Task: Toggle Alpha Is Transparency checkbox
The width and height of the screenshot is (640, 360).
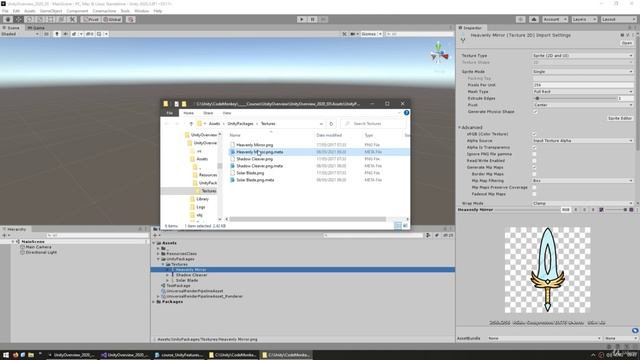Action: tap(535, 147)
